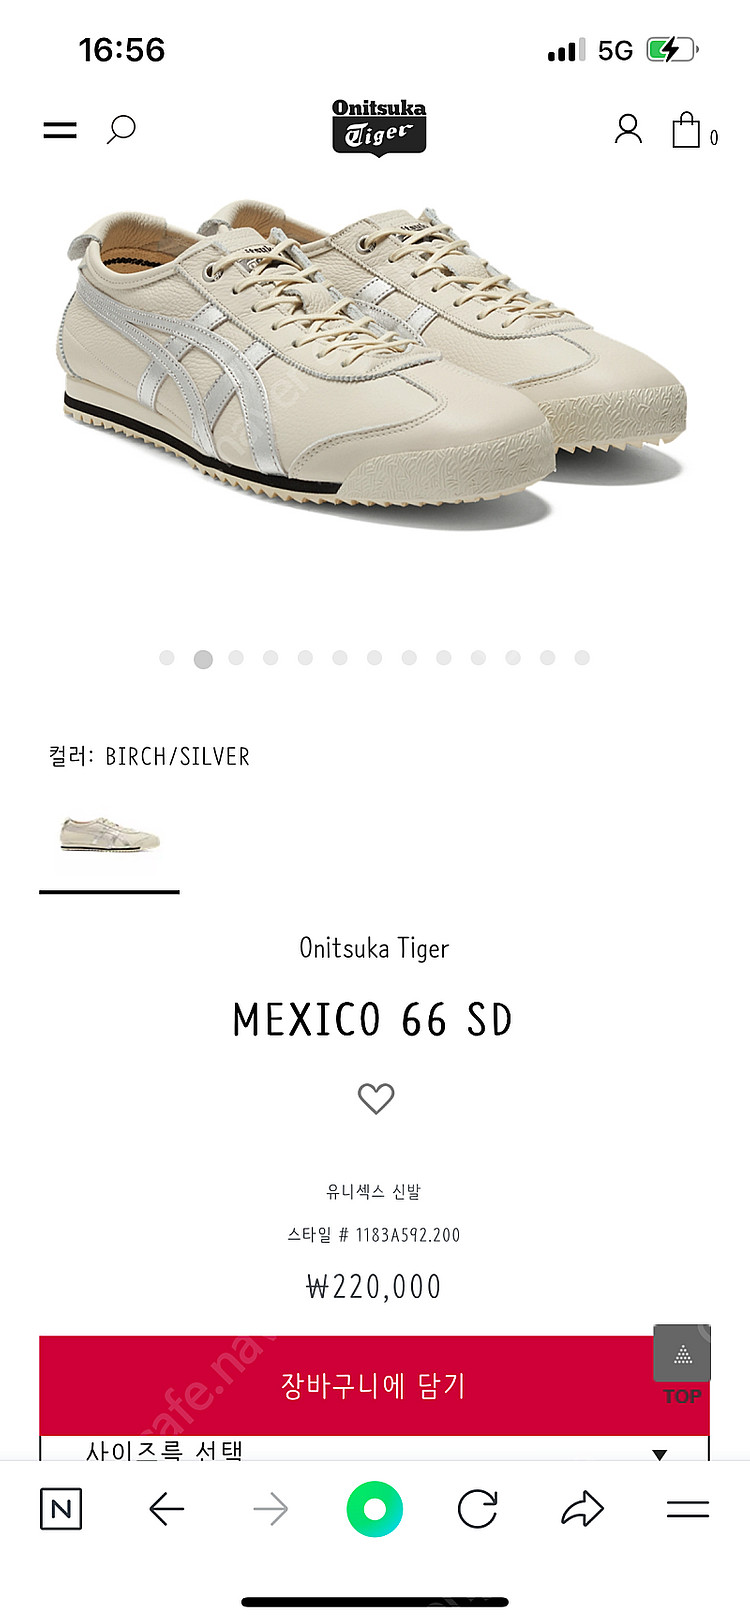Click the 장바구니에 담기 button

click(x=374, y=1386)
